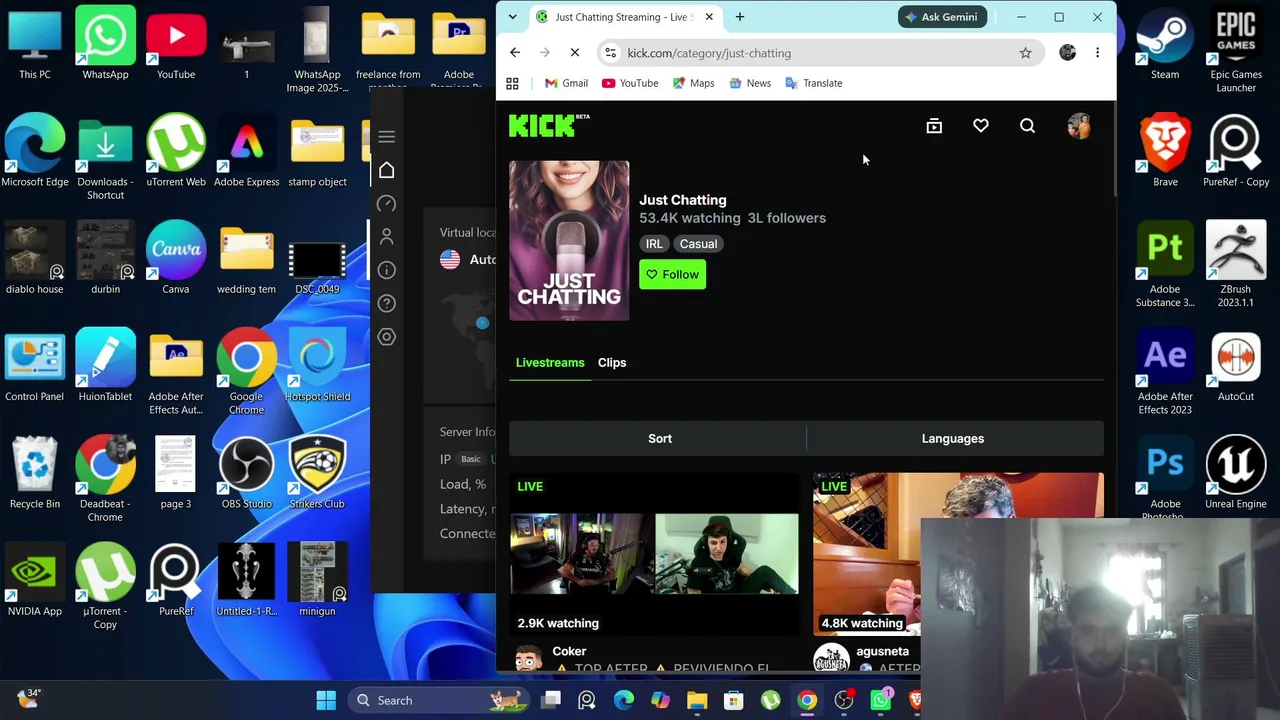Select the Brave desktop shortcut

[x=1165, y=151]
